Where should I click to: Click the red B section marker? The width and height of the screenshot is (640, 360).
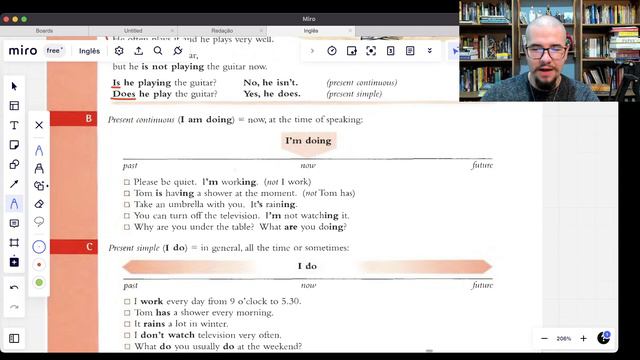click(73, 118)
